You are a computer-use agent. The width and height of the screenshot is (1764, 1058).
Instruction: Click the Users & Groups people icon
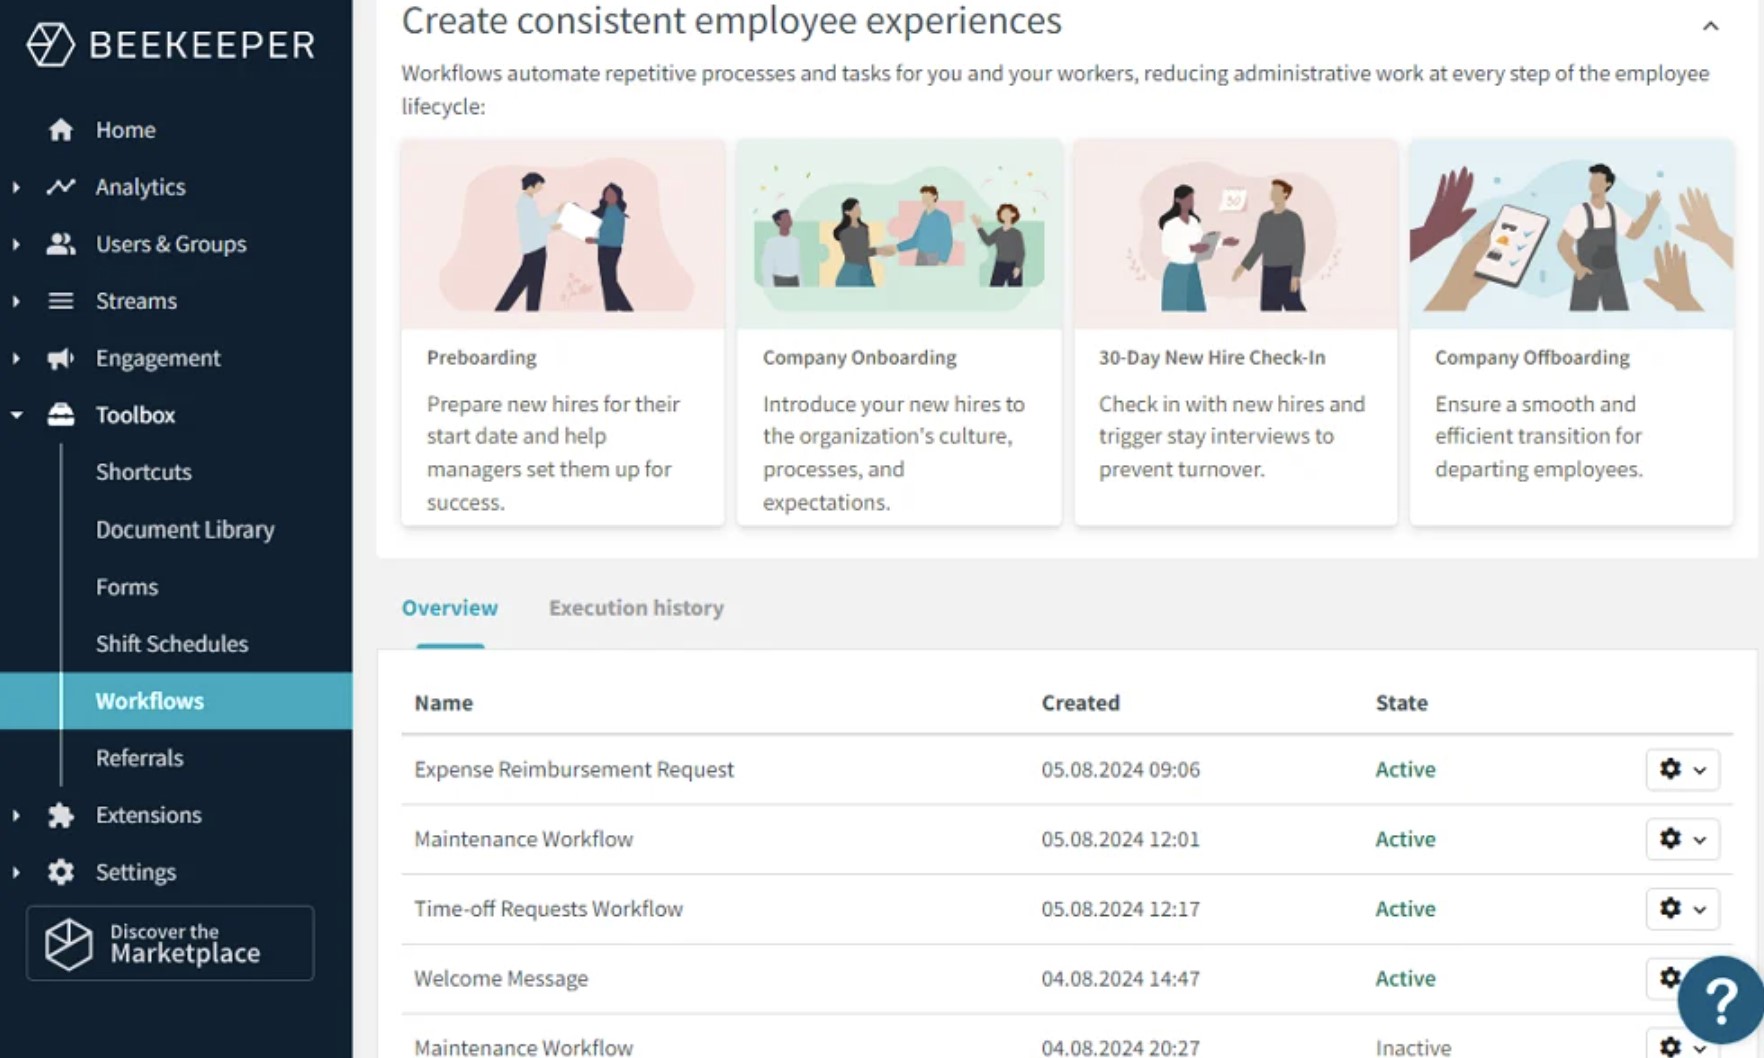[61, 244]
